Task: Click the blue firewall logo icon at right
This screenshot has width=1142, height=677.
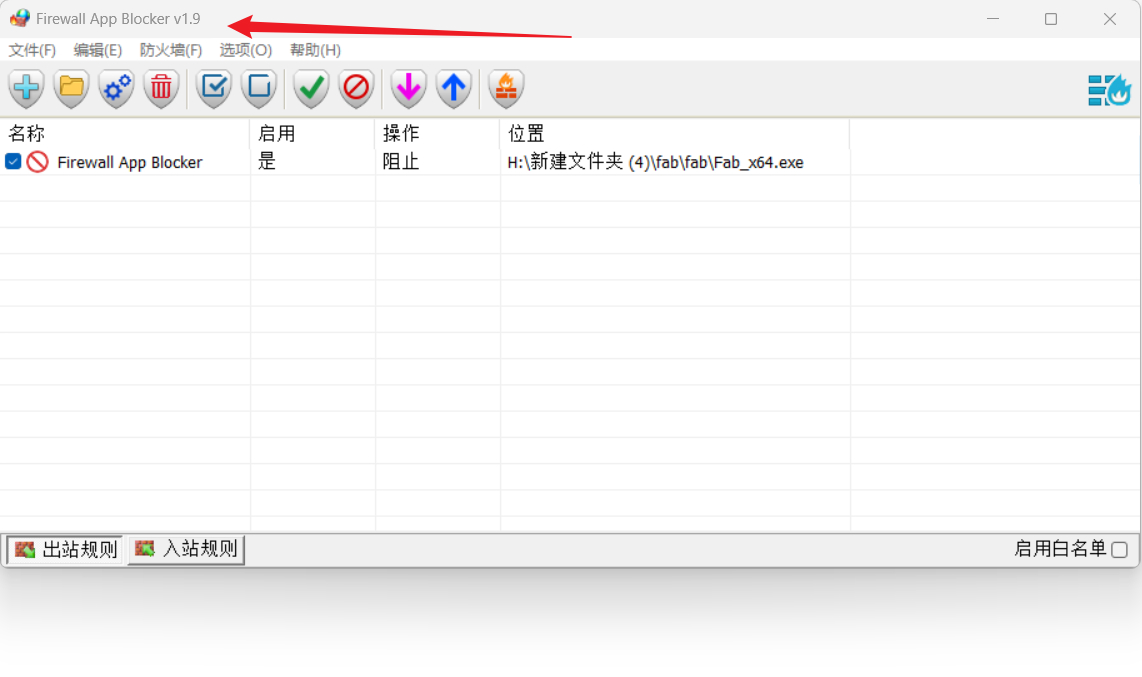Action: (x=1109, y=90)
